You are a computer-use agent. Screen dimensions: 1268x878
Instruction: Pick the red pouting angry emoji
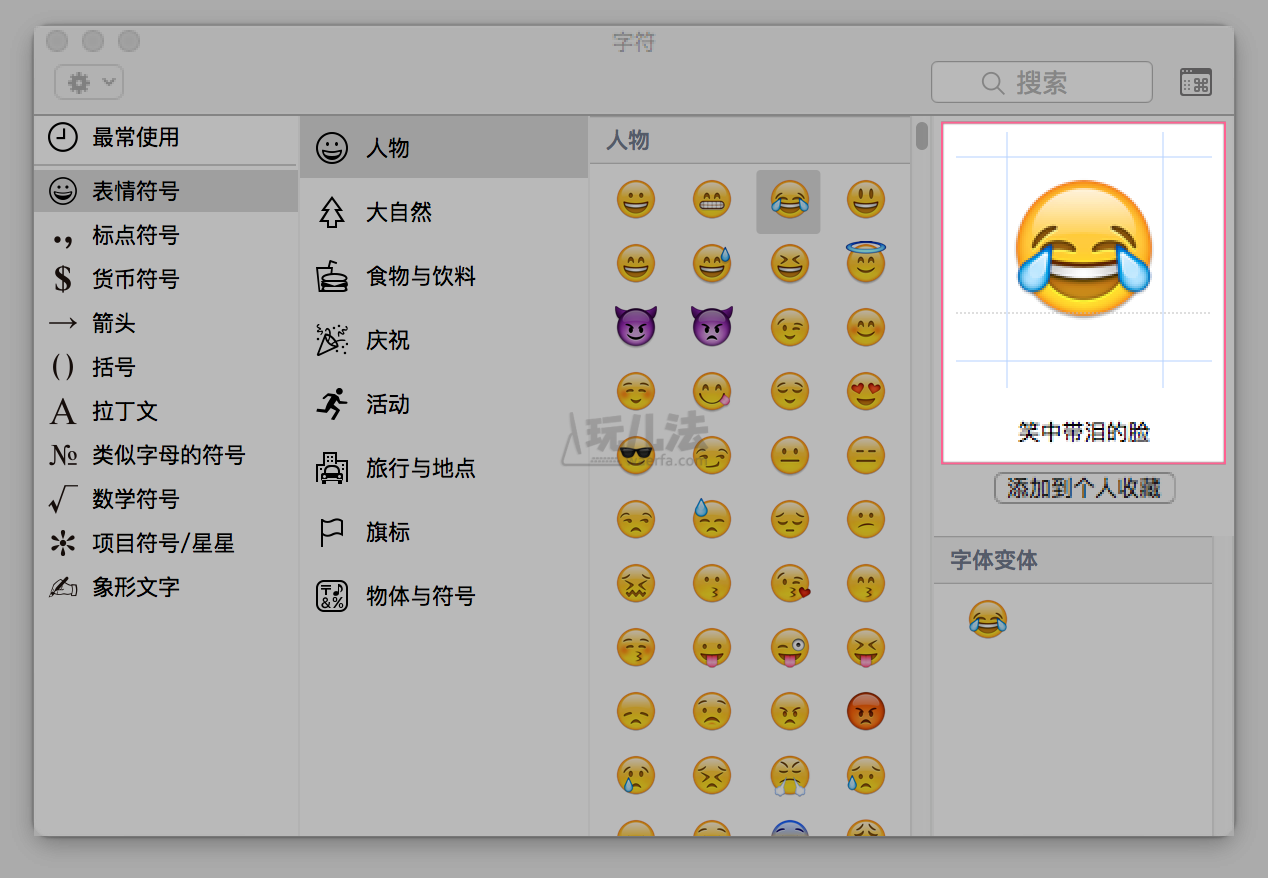point(866,712)
